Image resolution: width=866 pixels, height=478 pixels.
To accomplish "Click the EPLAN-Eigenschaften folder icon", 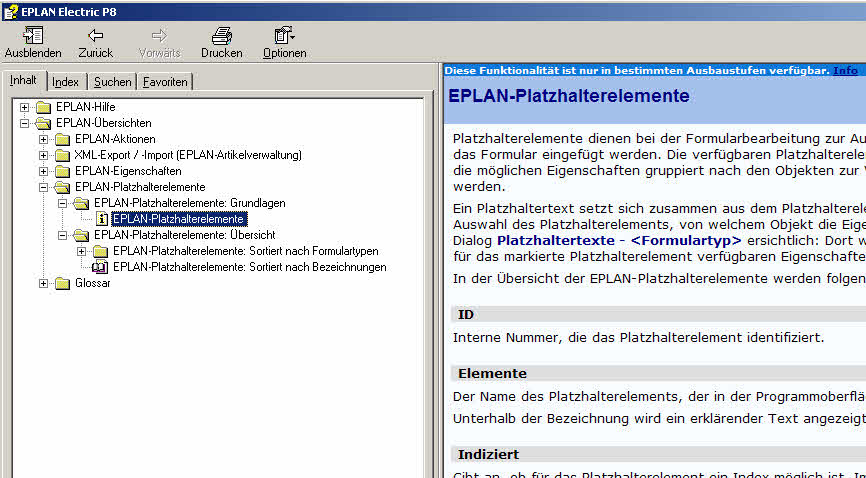I will pos(62,171).
